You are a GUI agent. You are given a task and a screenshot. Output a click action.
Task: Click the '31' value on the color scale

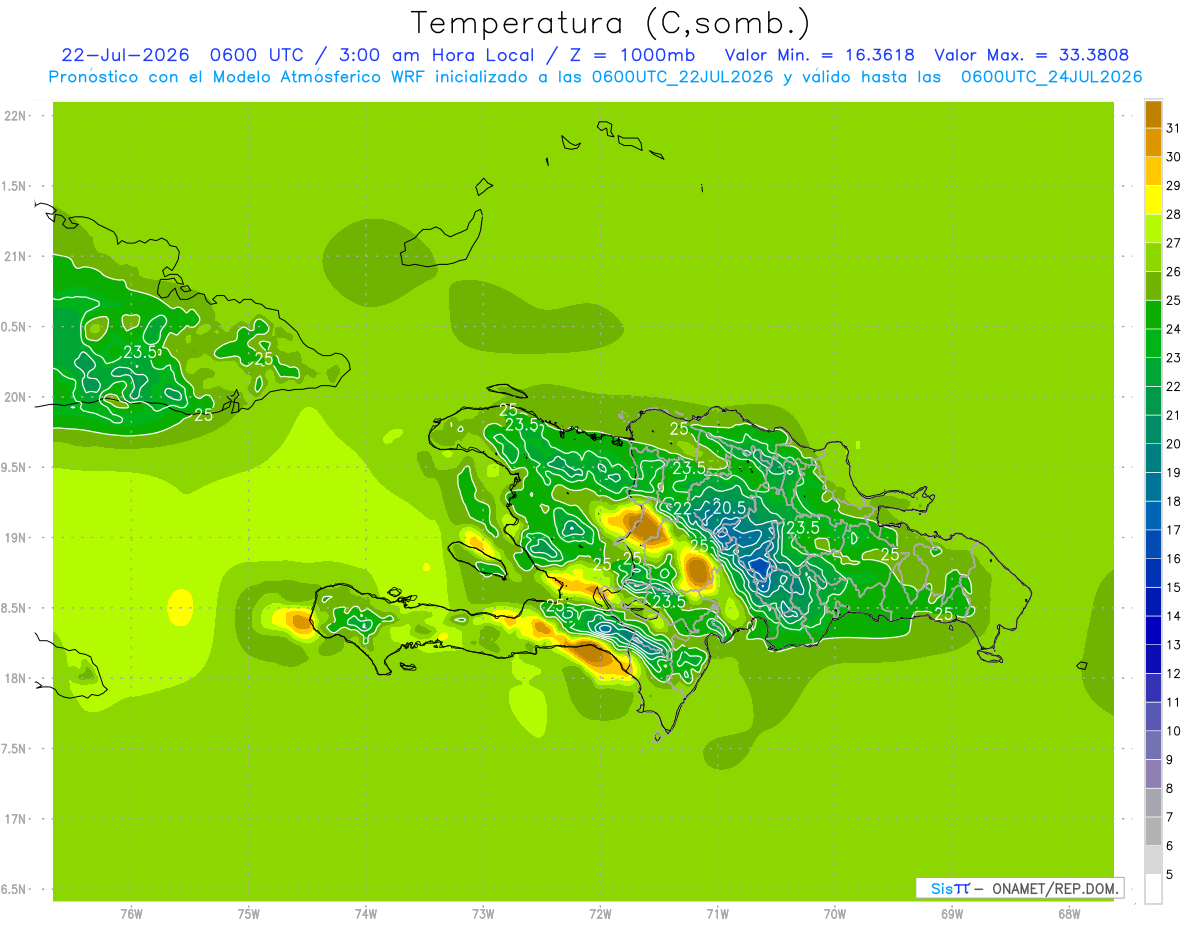click(1173, 128)
